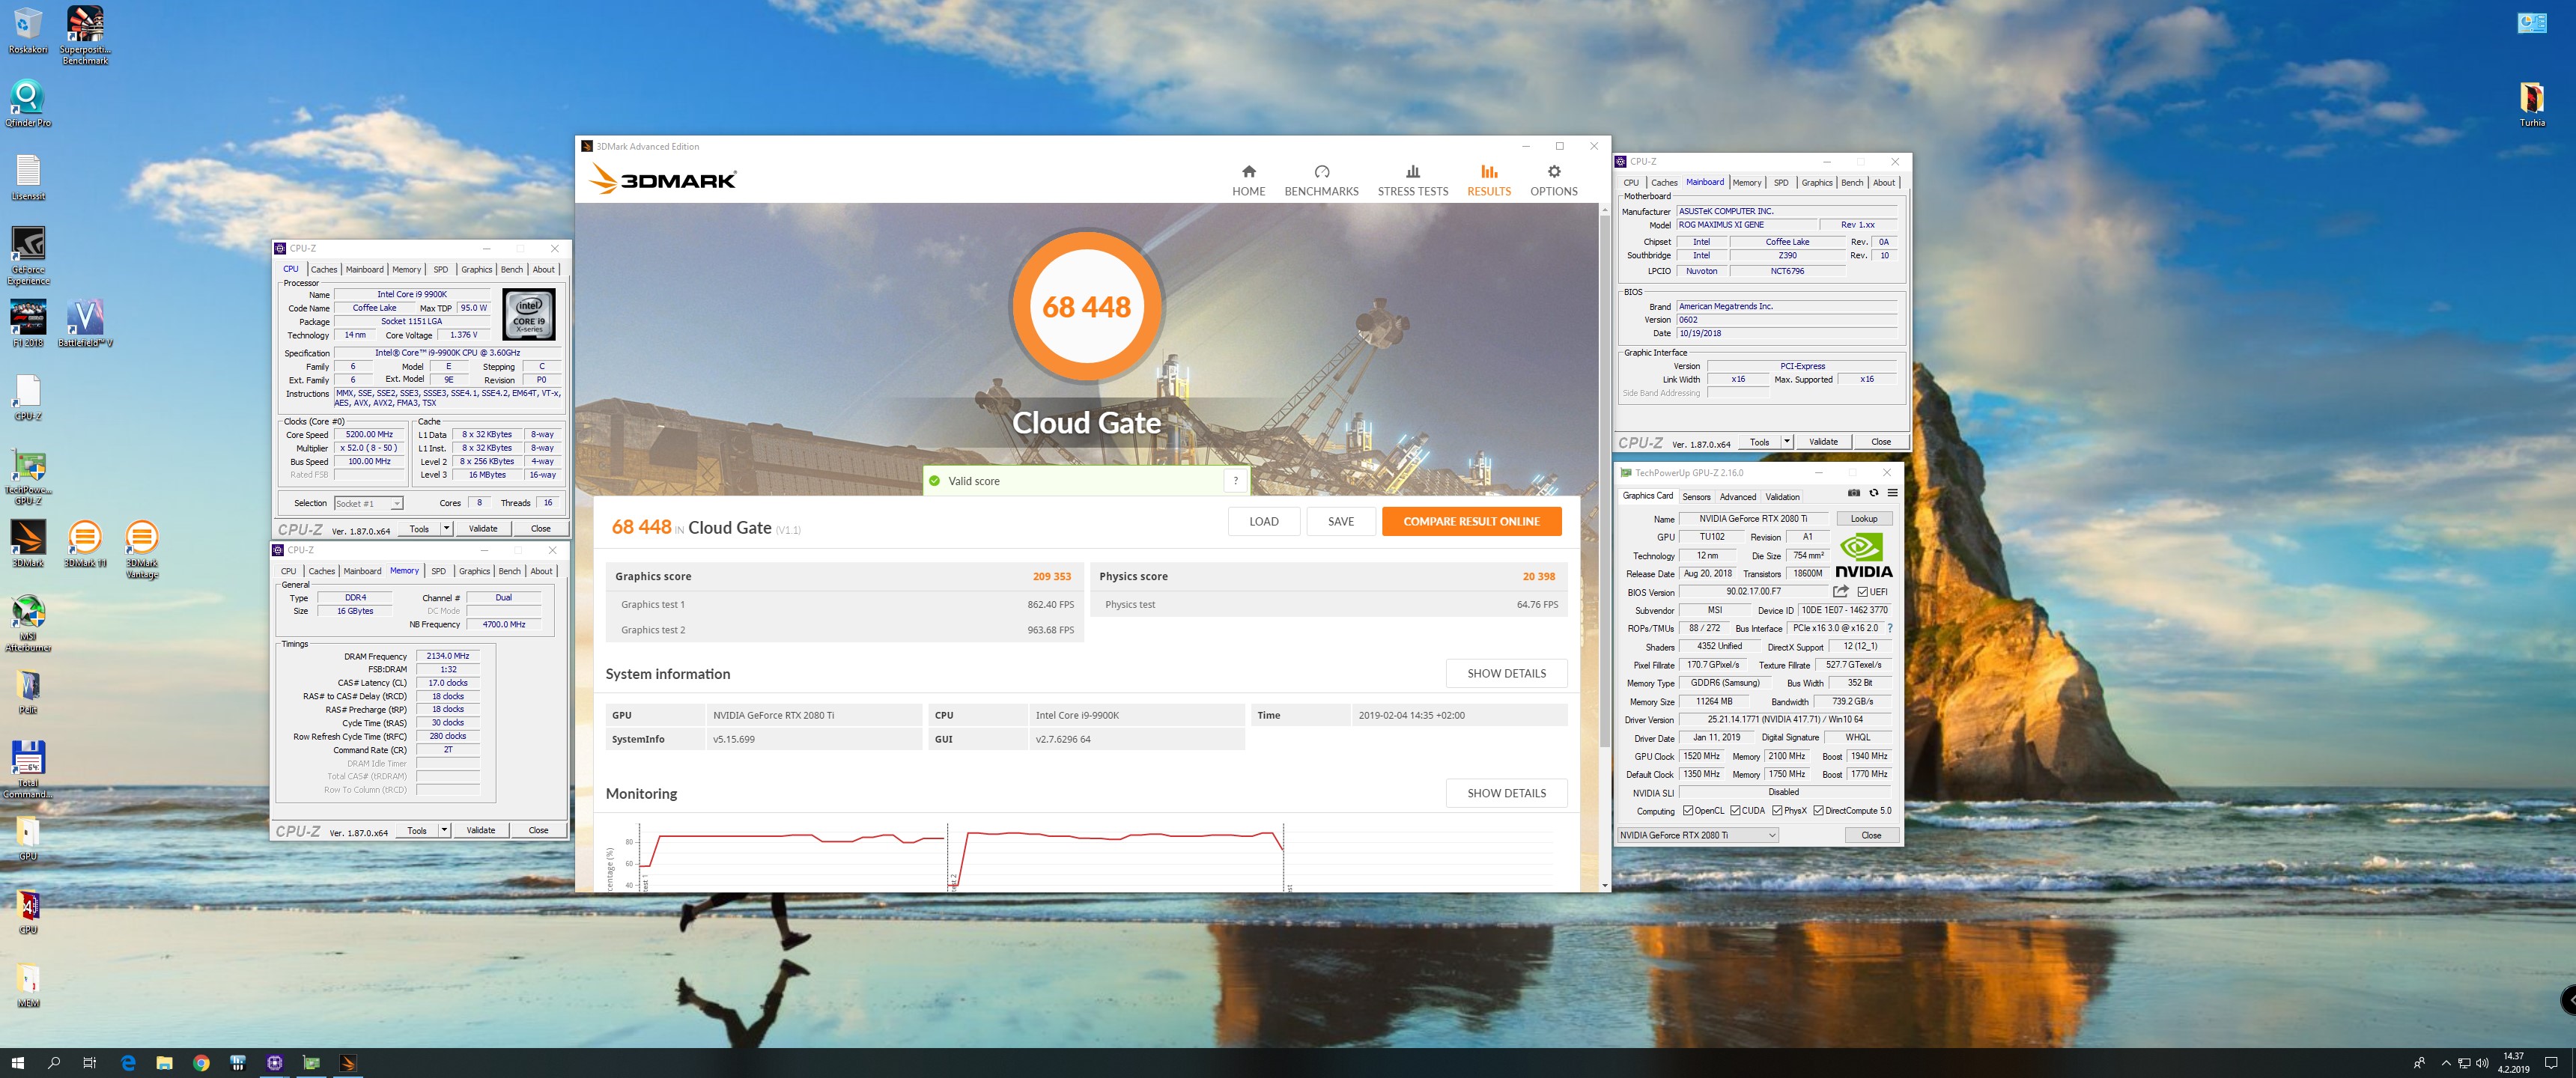Open Roskakori recycle bin on desktop
2576x1078 pixels.
(x=28, y=30)
